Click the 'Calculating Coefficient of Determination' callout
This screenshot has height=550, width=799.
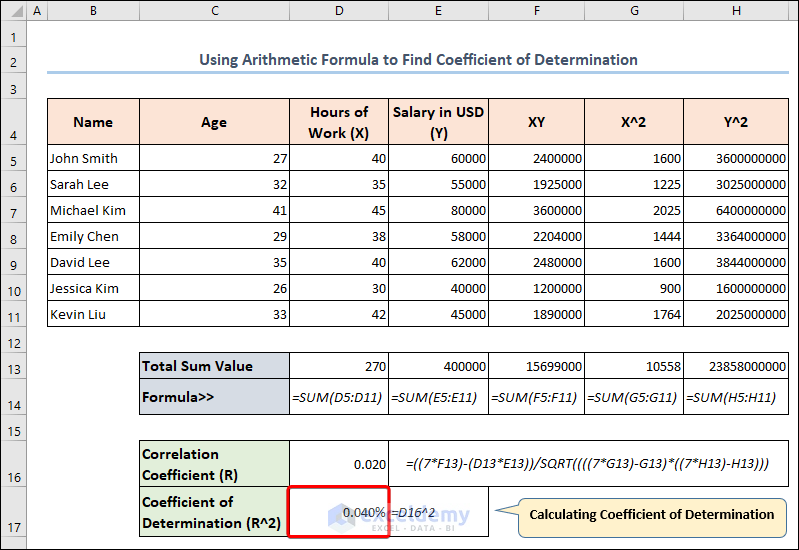tap(651, 515)
